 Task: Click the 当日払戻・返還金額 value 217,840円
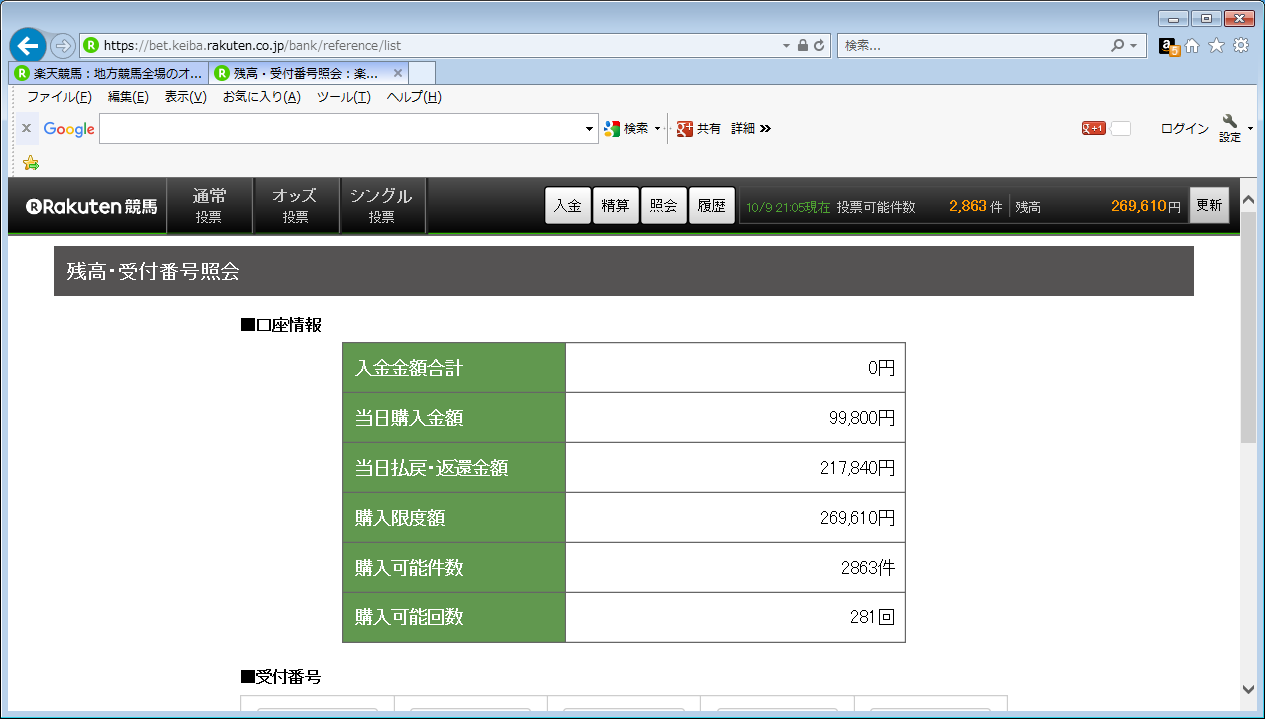click(857, 467)
